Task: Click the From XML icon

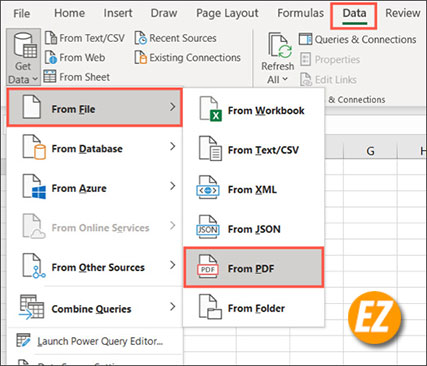Action: [208, 188]
